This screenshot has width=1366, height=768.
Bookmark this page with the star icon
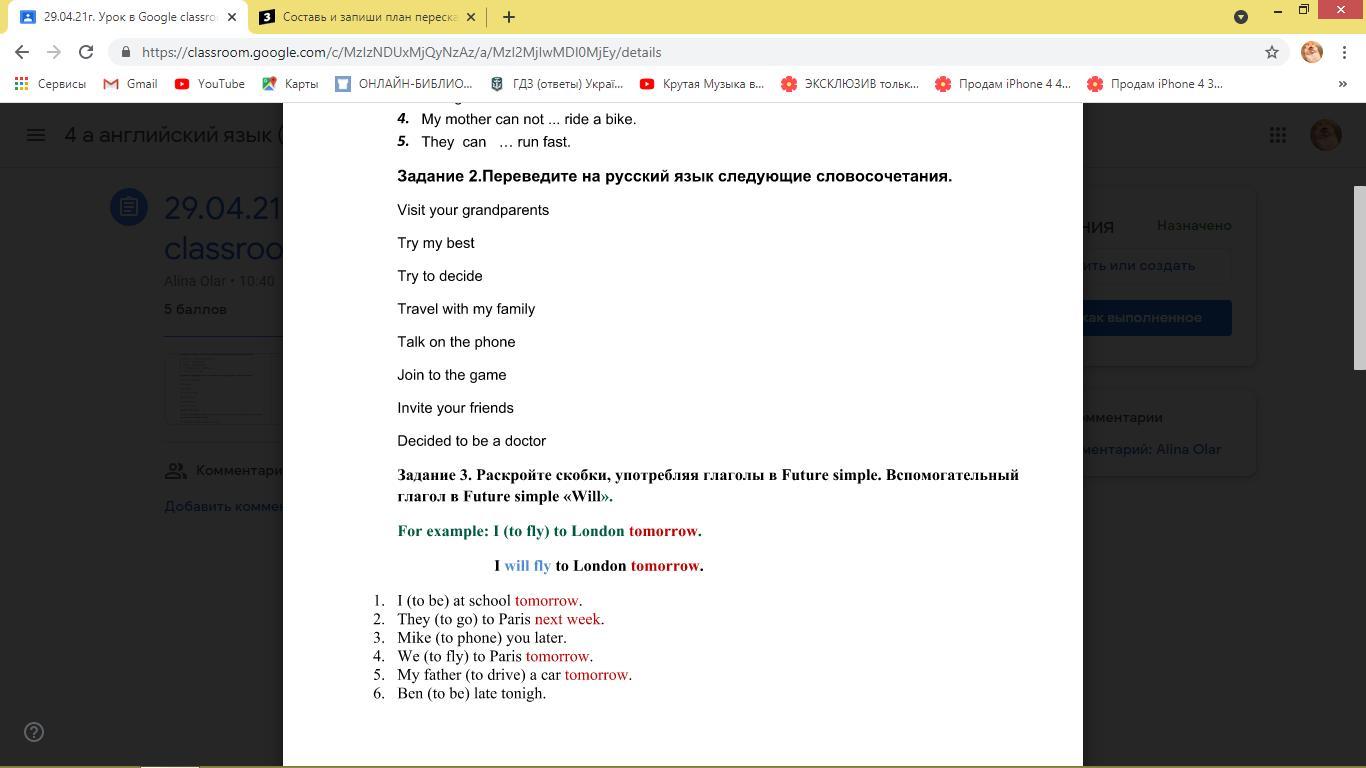click(1272, 52)
